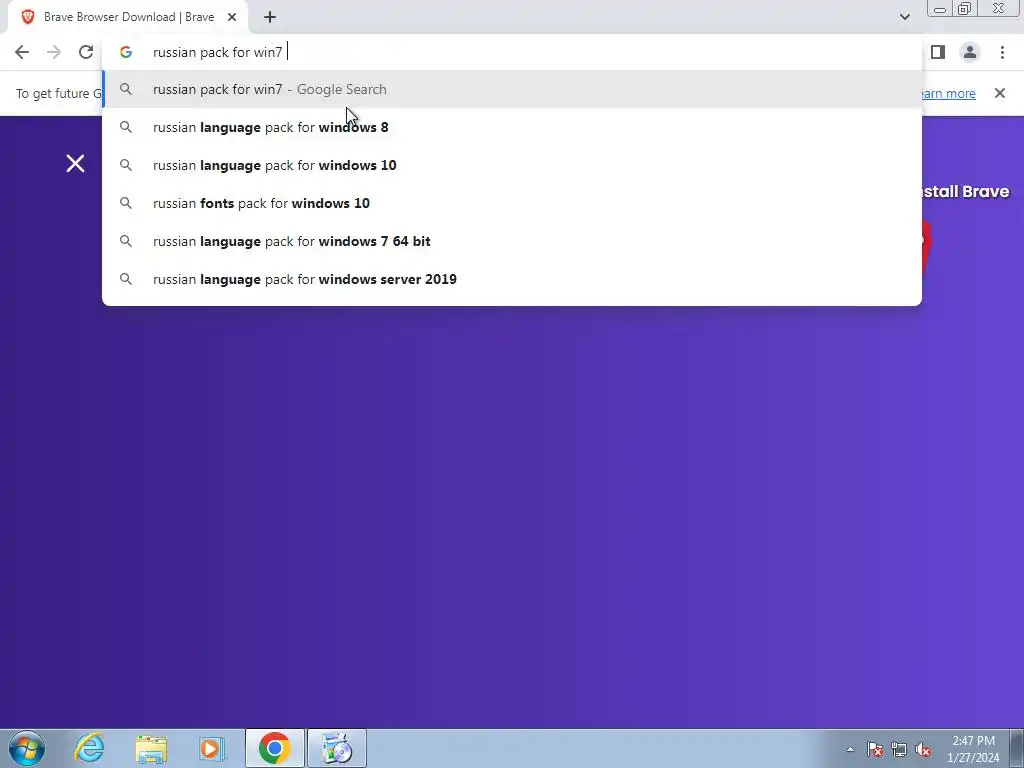The image size is (1024, 768).
Task: Pick 'russian language pack for windows 7 64 bit'
Action: 512,241
